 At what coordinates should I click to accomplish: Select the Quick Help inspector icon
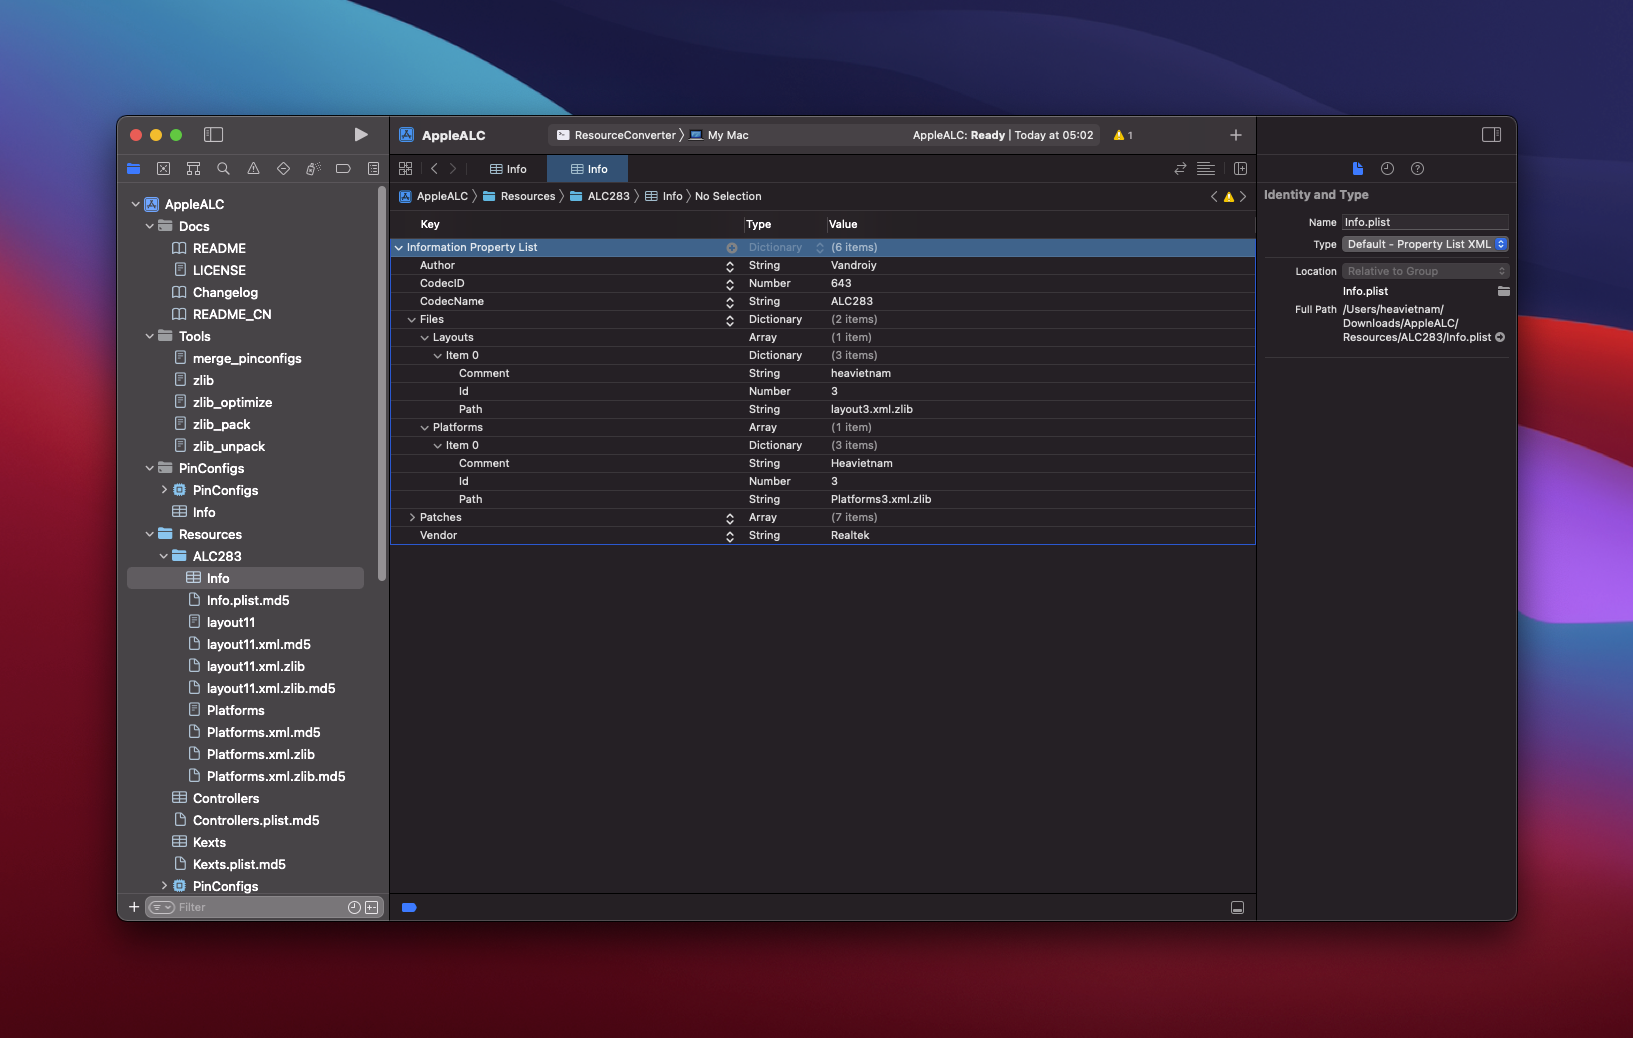(x=1417, y=169)
